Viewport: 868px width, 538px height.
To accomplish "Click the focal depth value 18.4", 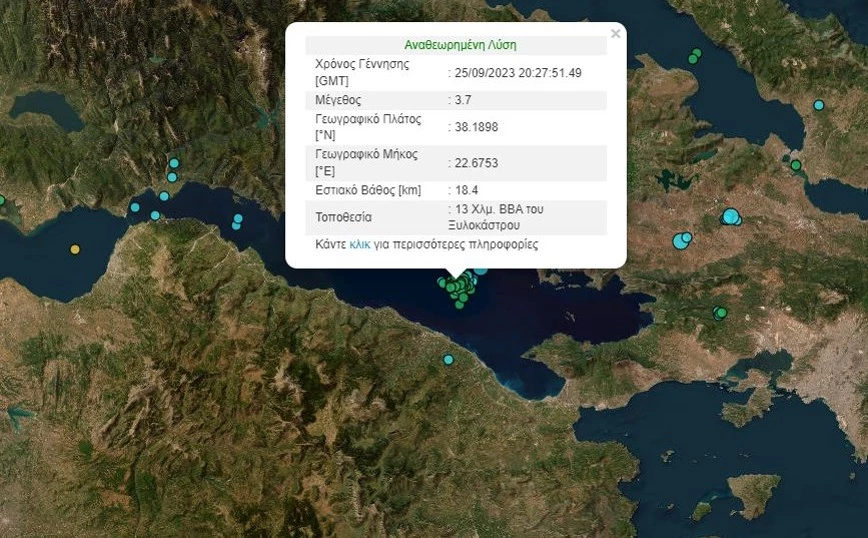I will 467,190.
